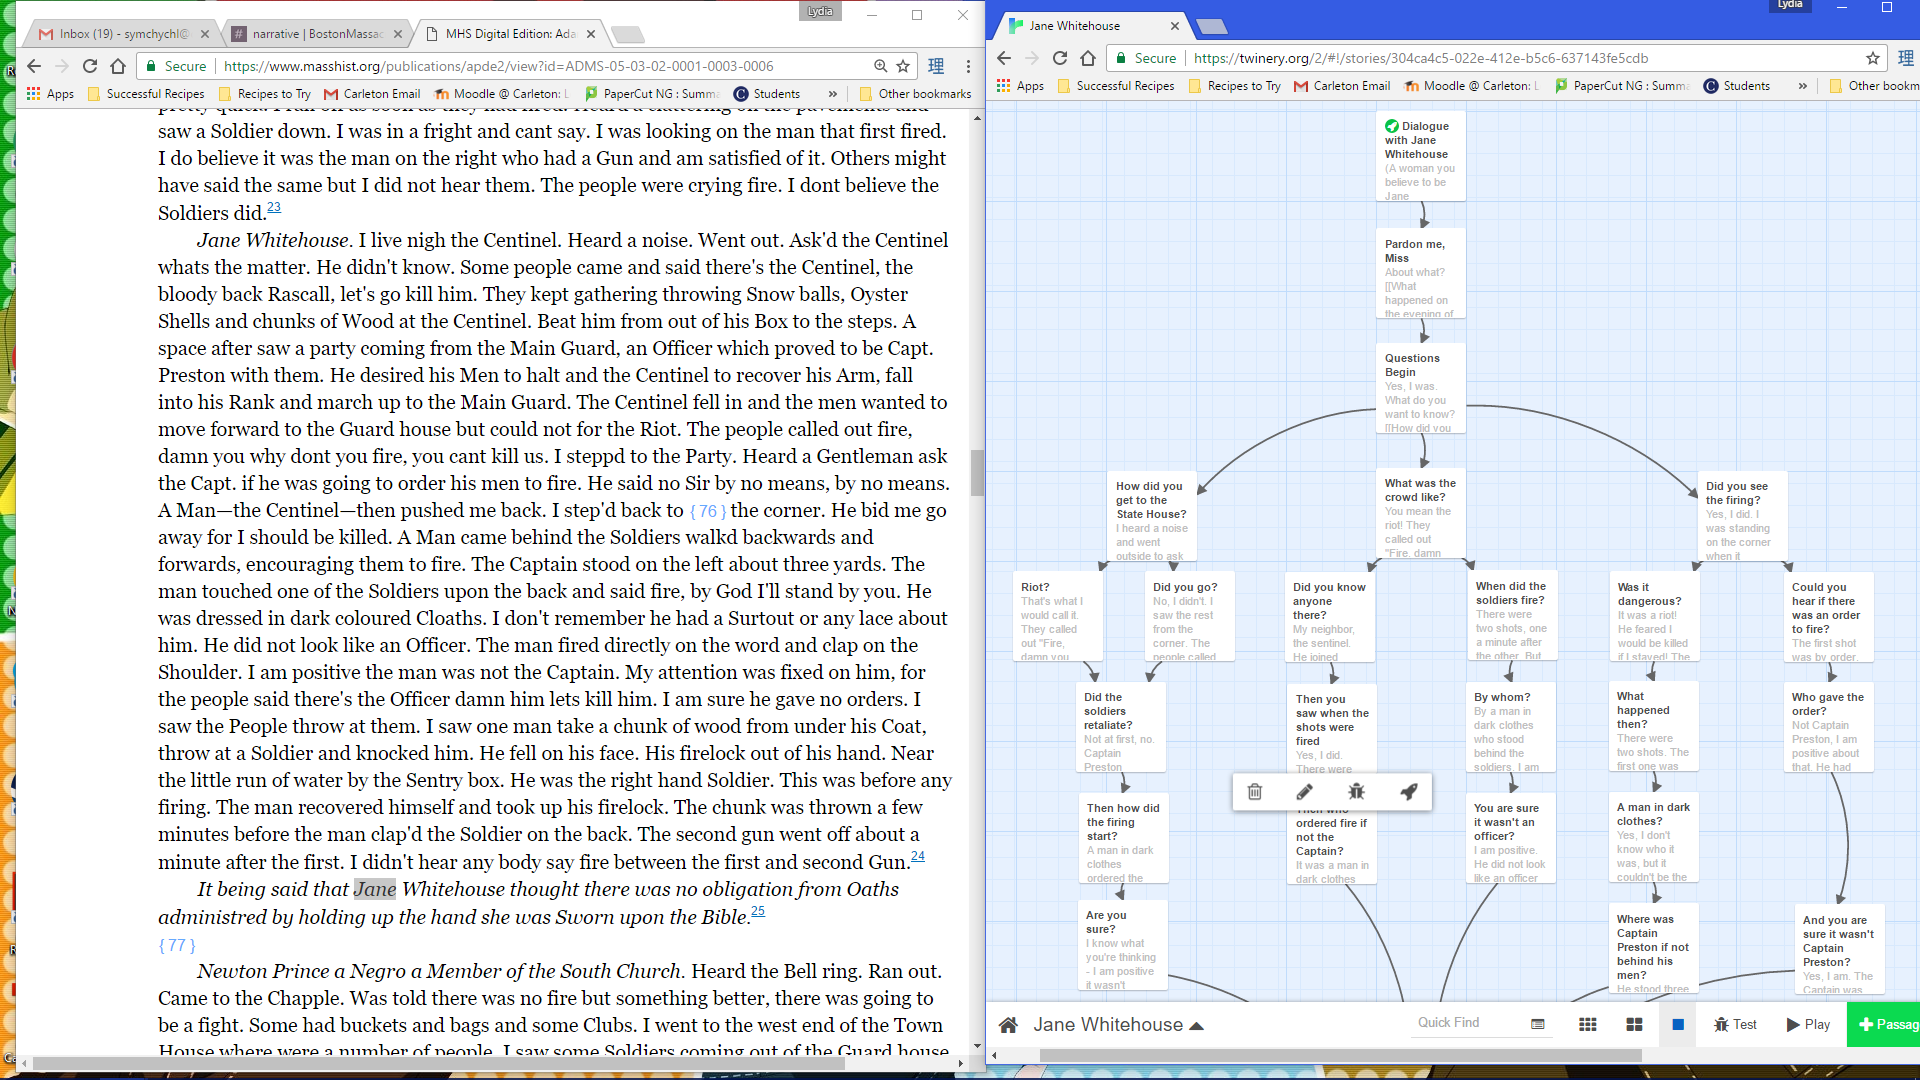The width and height of the screenshot is (1920, 1080).
Task: Edit the passage with the pencil icon
Action: coord(1305,792)
